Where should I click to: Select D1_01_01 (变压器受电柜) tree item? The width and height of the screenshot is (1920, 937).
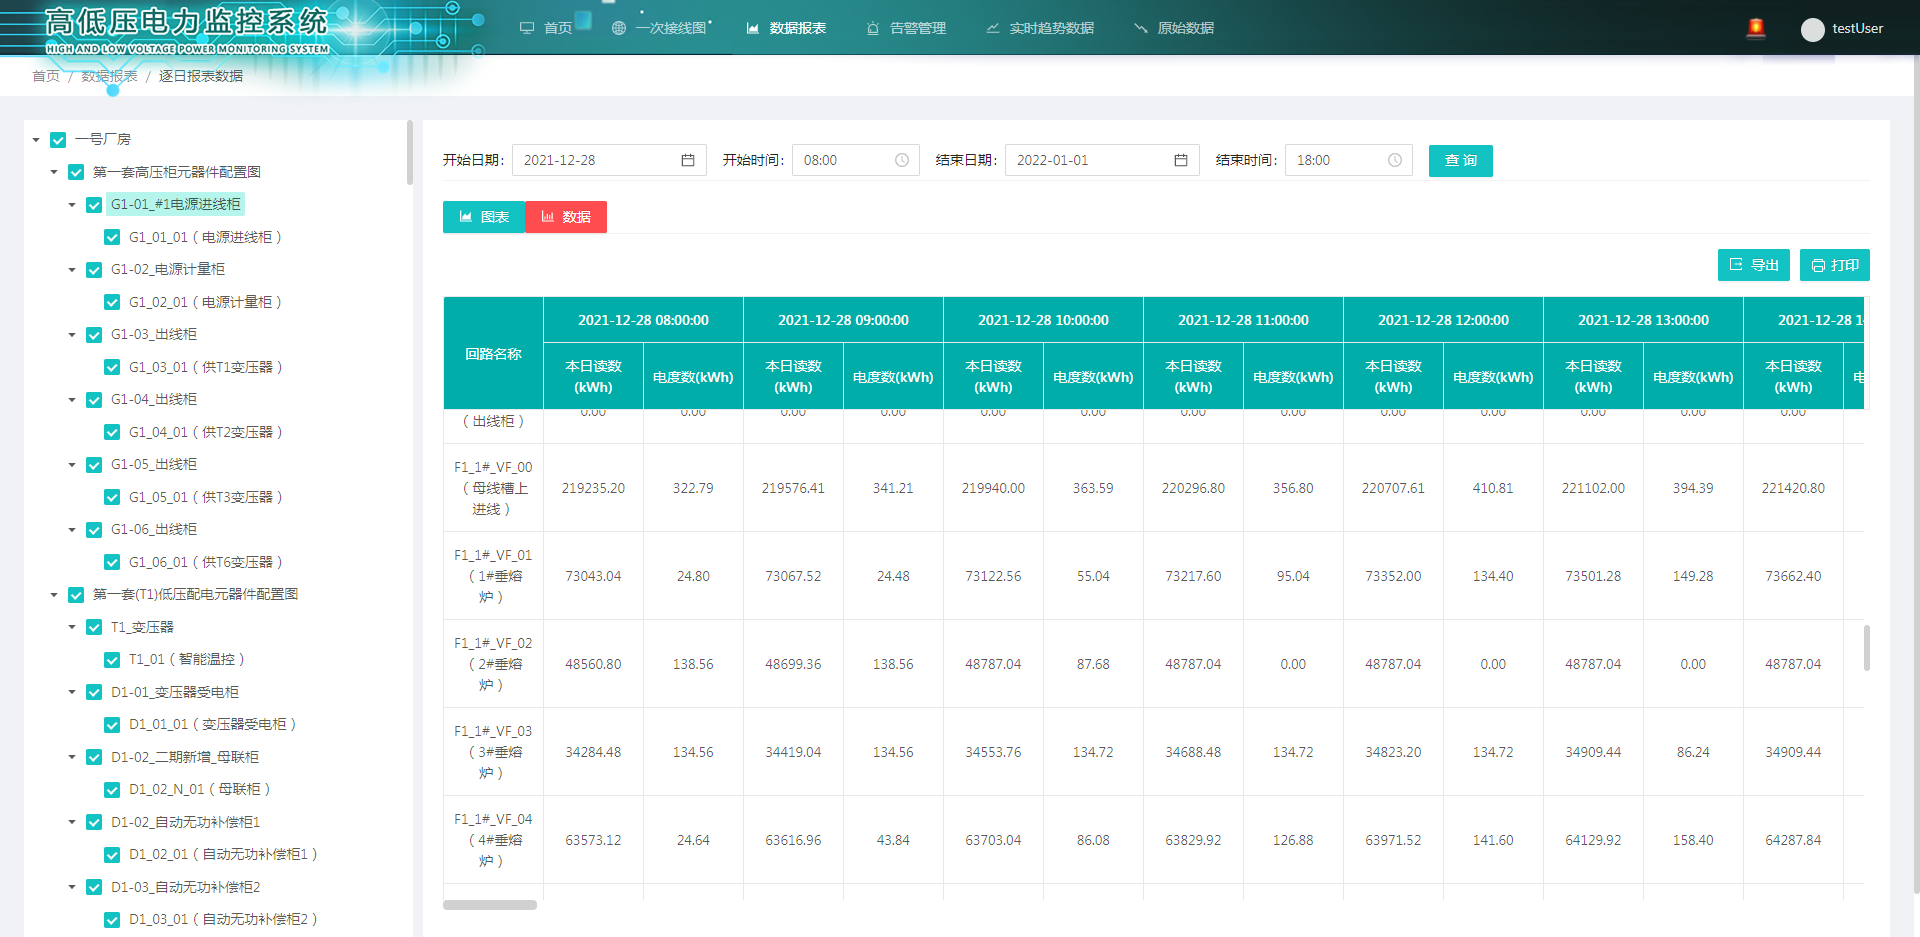point(212,724)
